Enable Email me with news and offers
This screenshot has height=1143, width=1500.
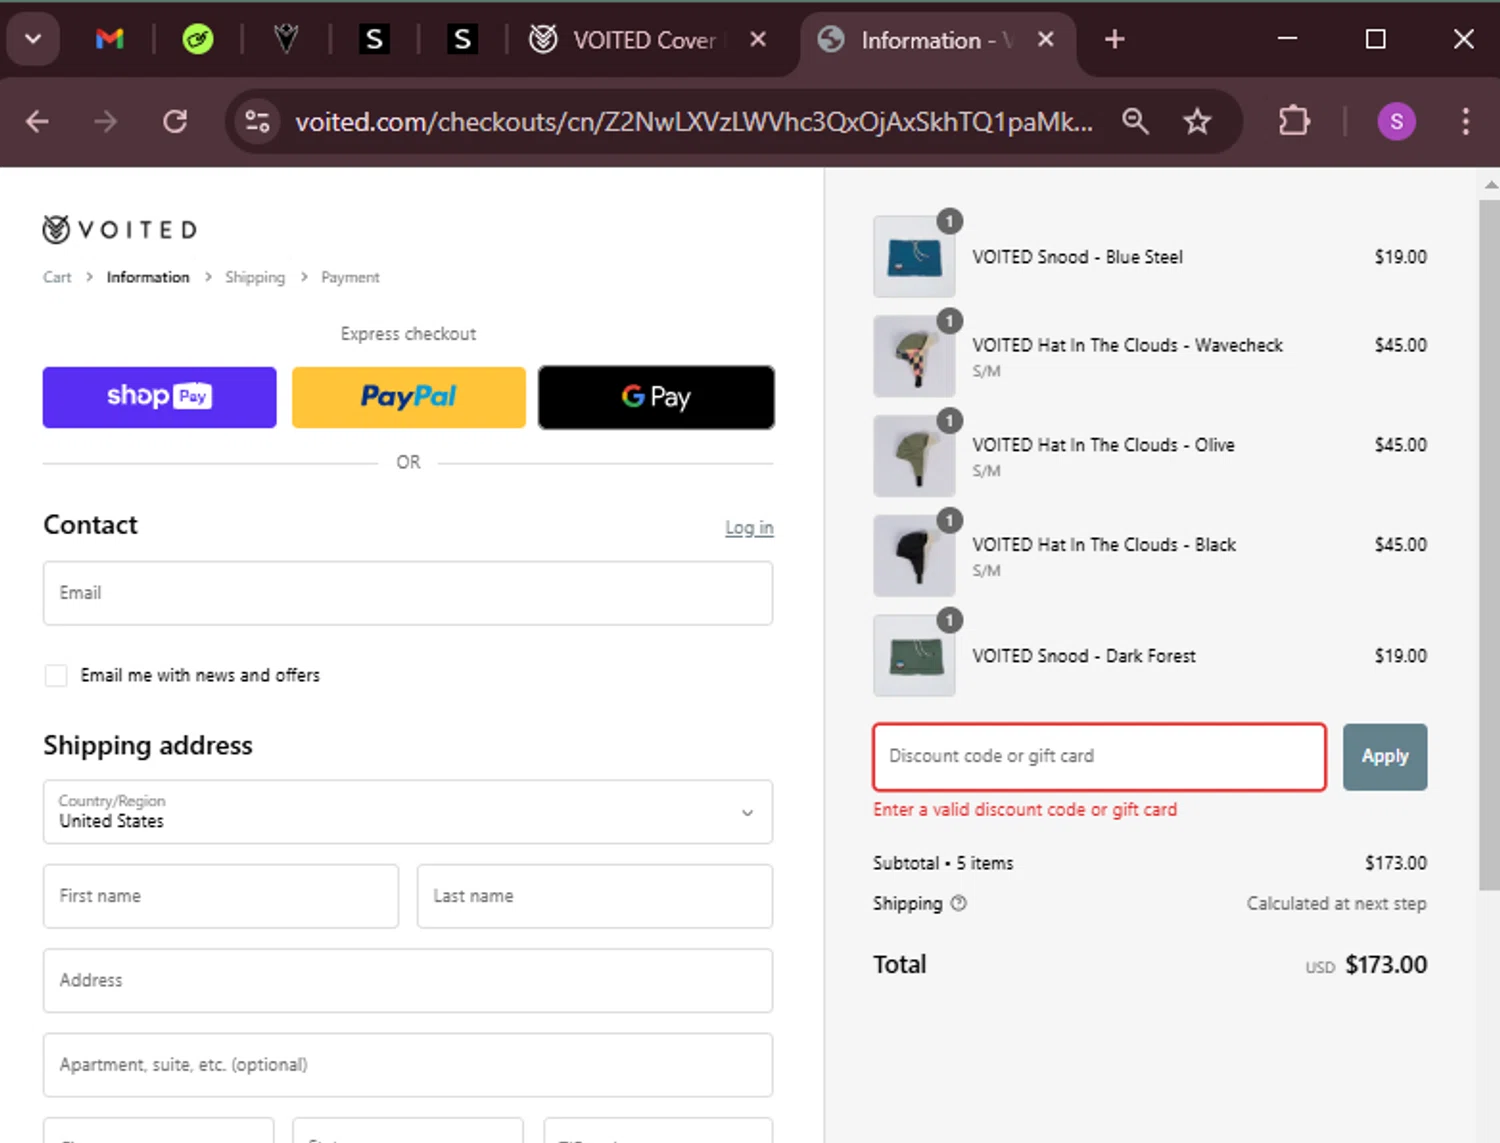[56, 675]
